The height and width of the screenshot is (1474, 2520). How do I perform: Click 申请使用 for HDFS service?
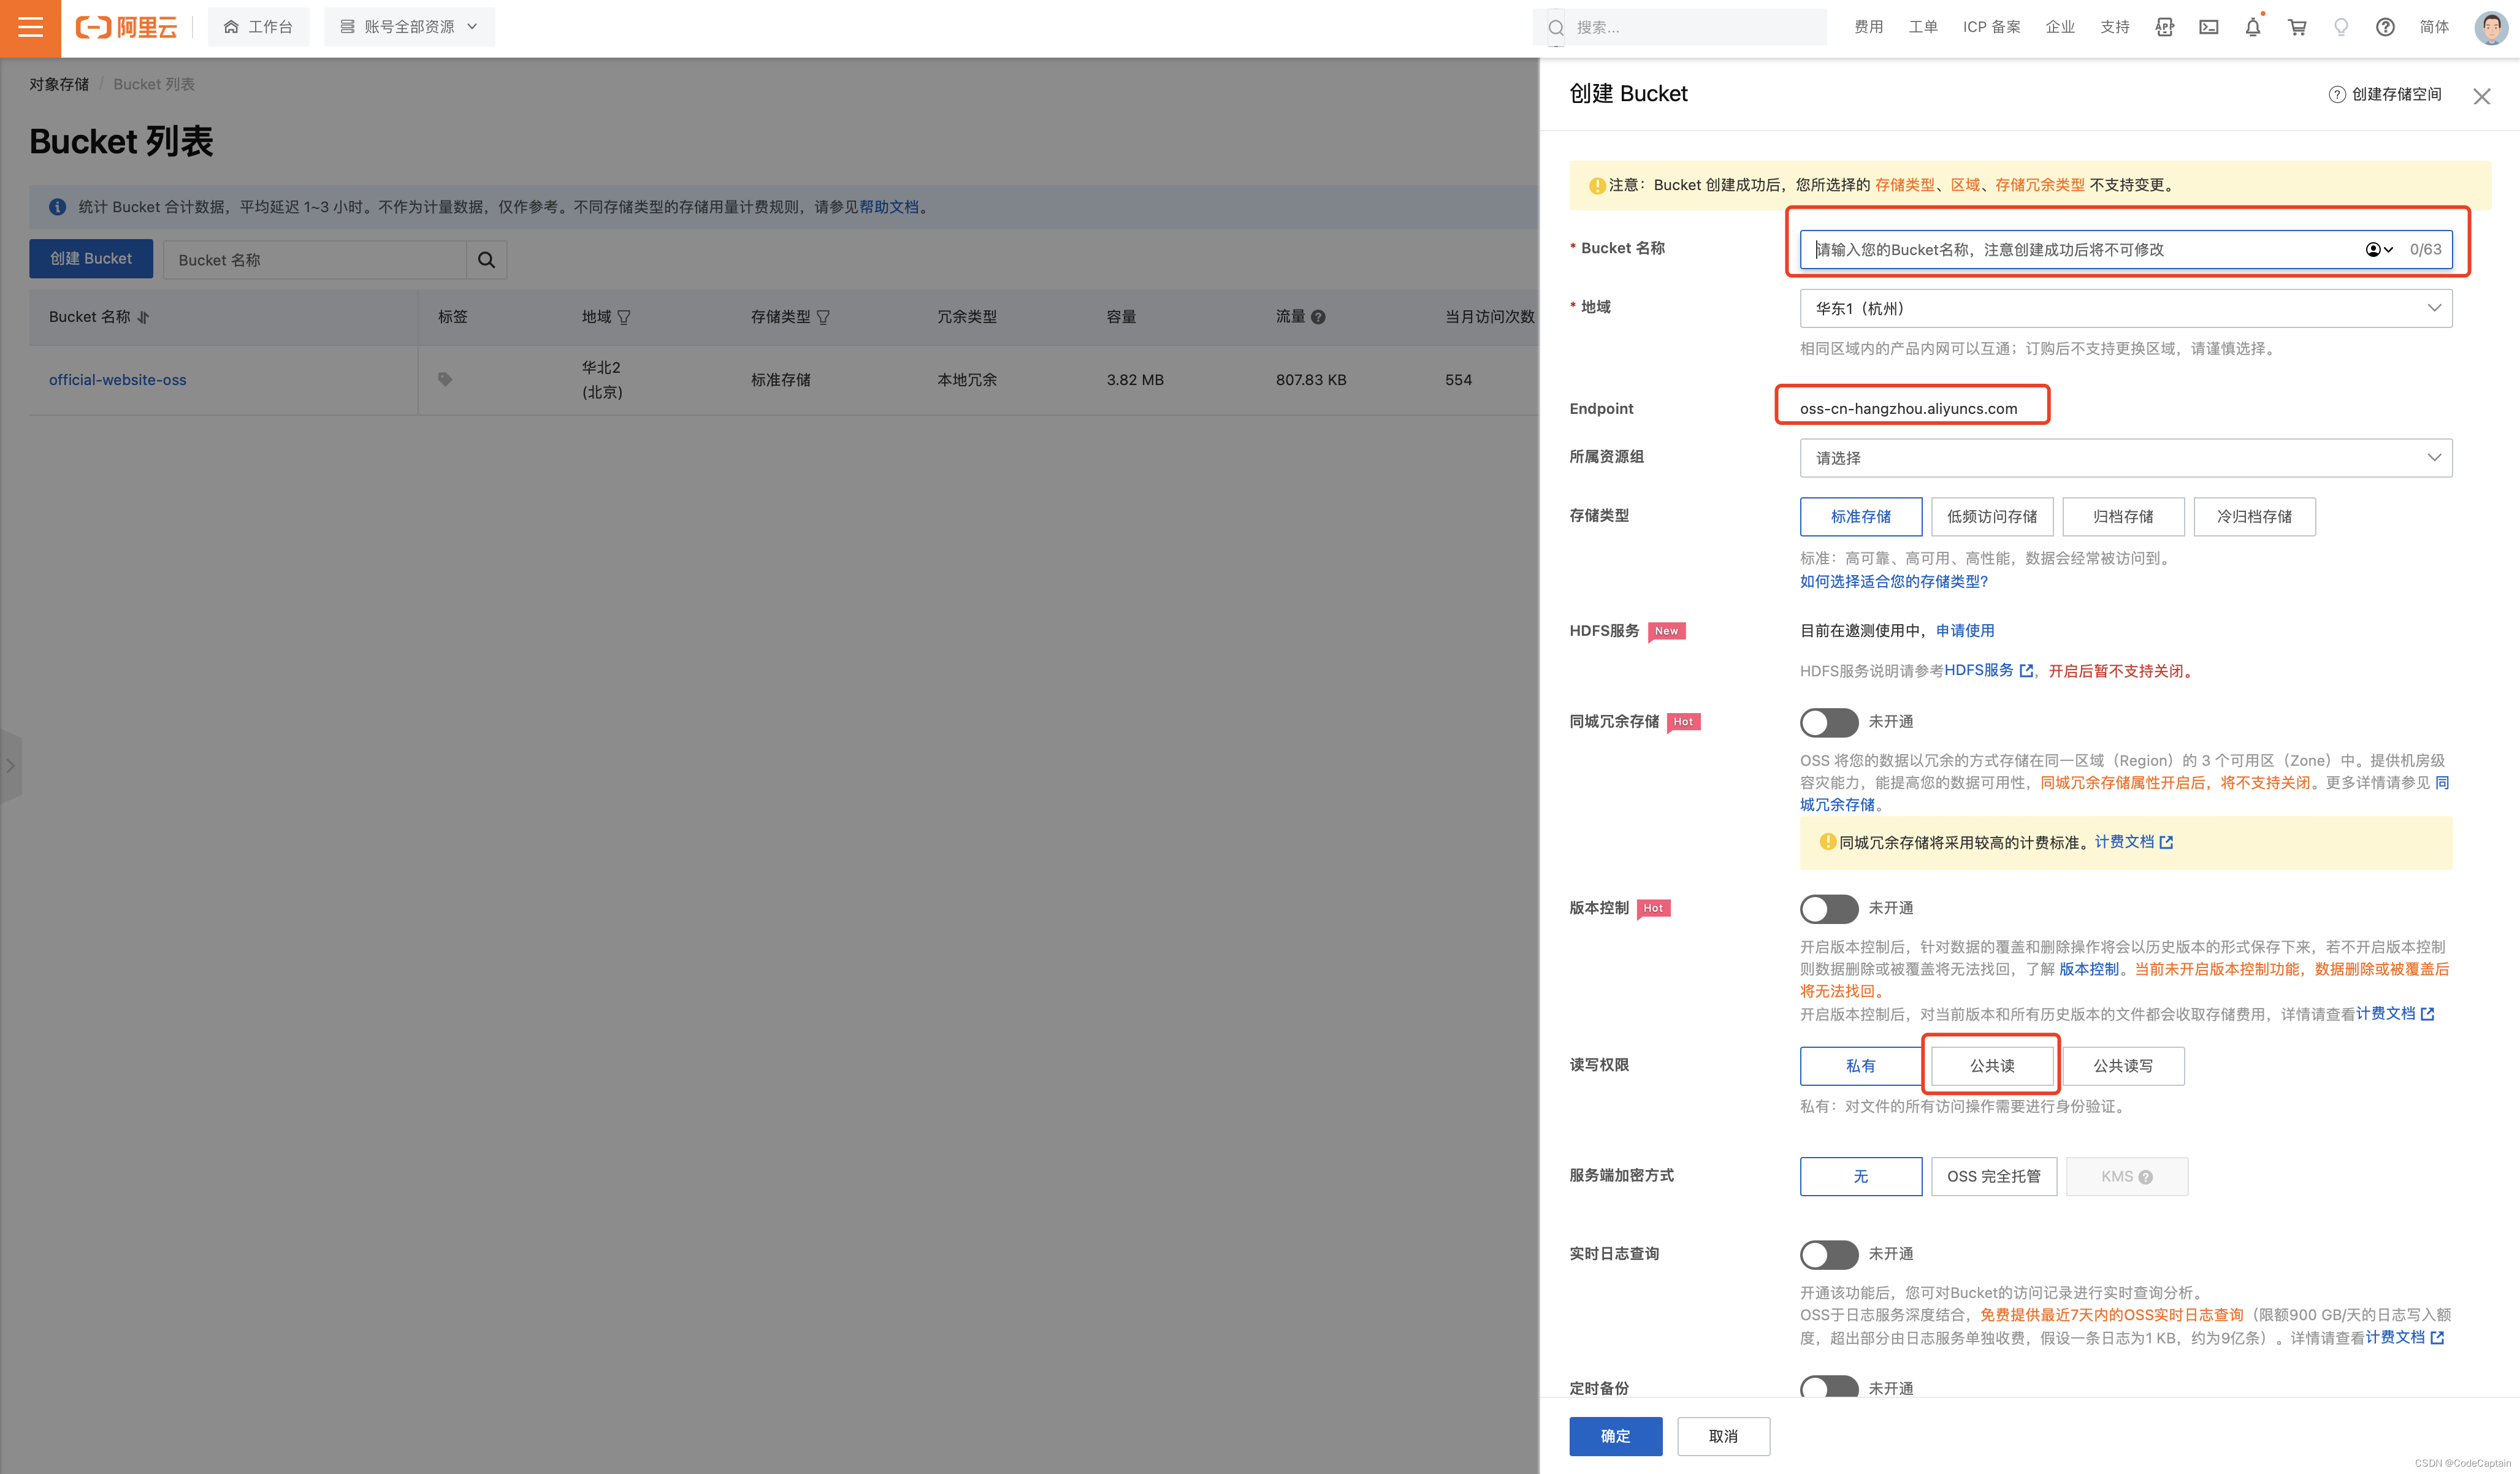(1964, 630)
